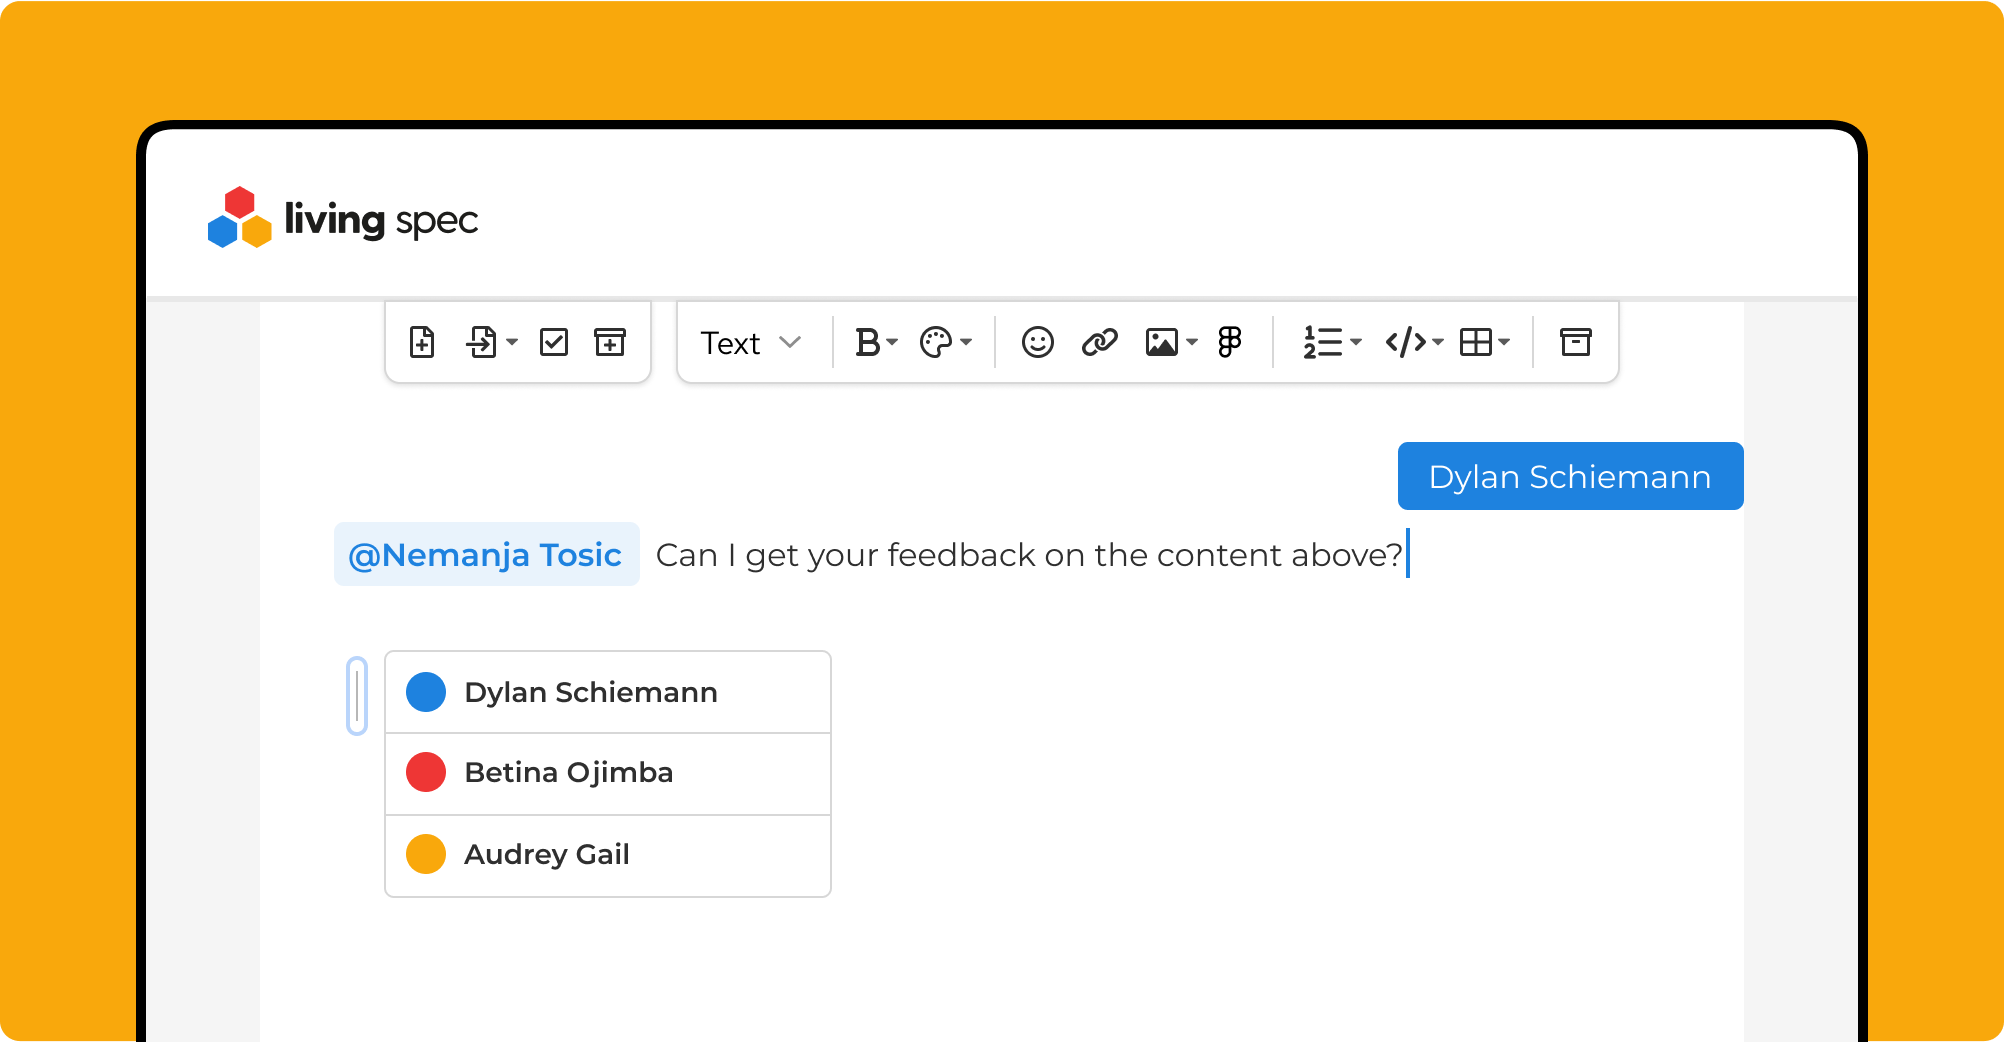Viewport: 2004px width, 1042px height.
Task: Insert an emoji with smiley icon
Action: click(1037, 342)
